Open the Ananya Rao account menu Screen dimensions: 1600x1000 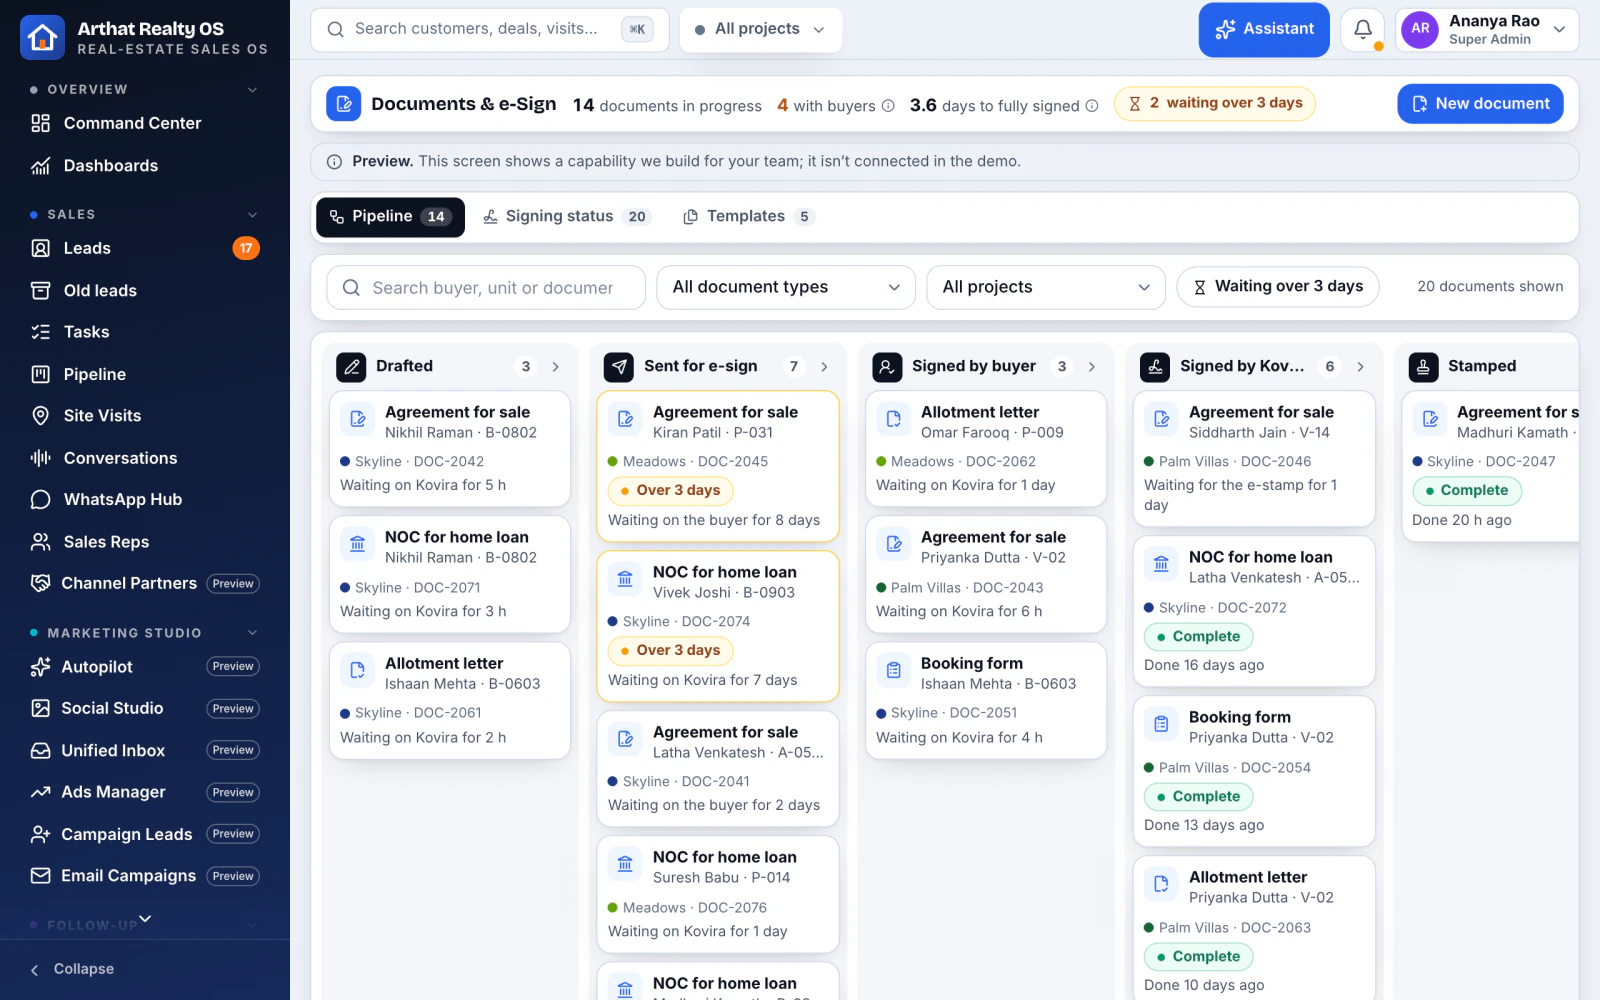coord(1487,30)
